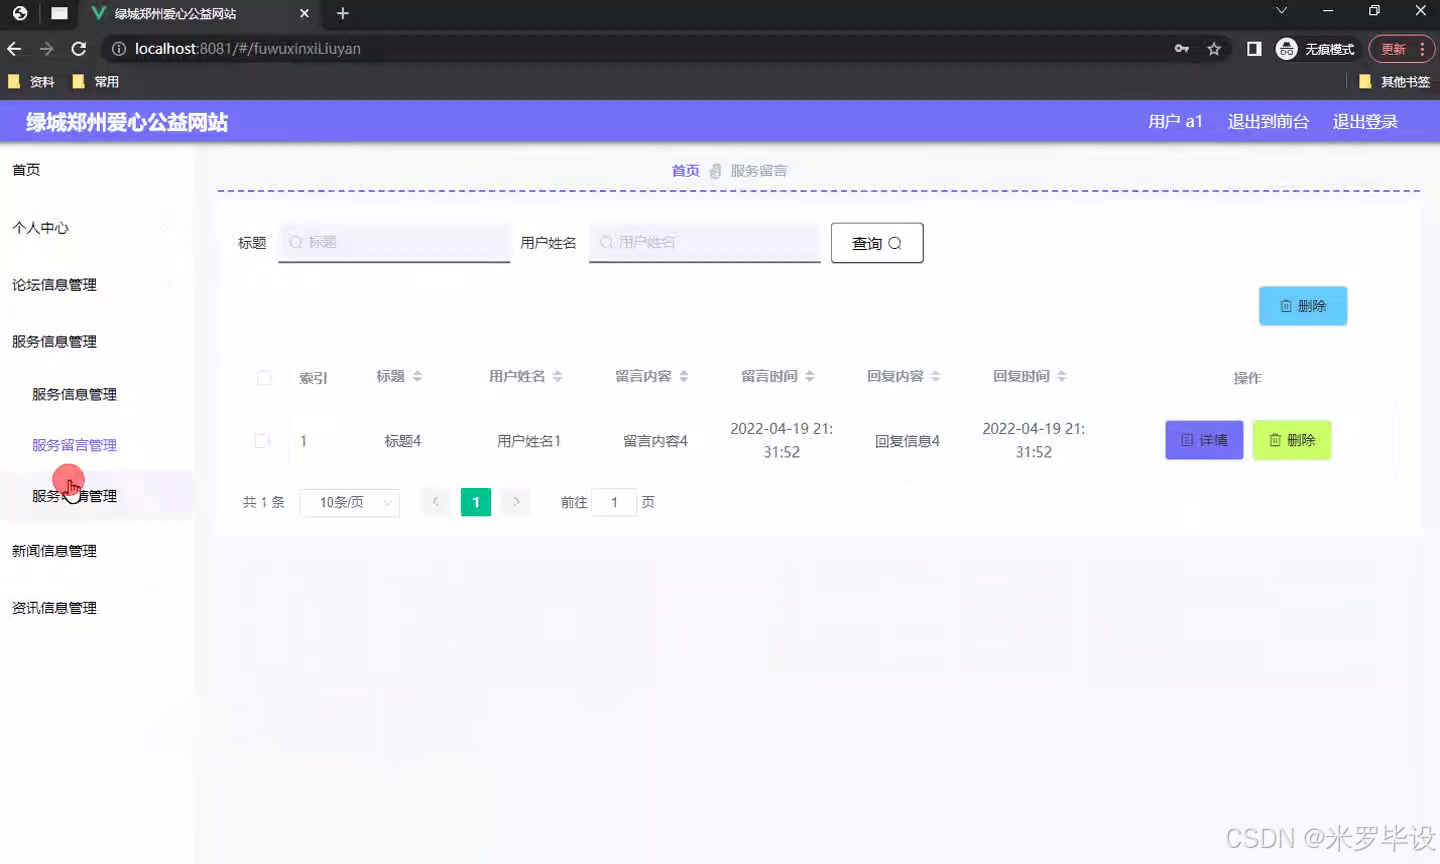
Task: Click the incognito avatar icon beside 无痕模式
Action: pos(1286,48)
